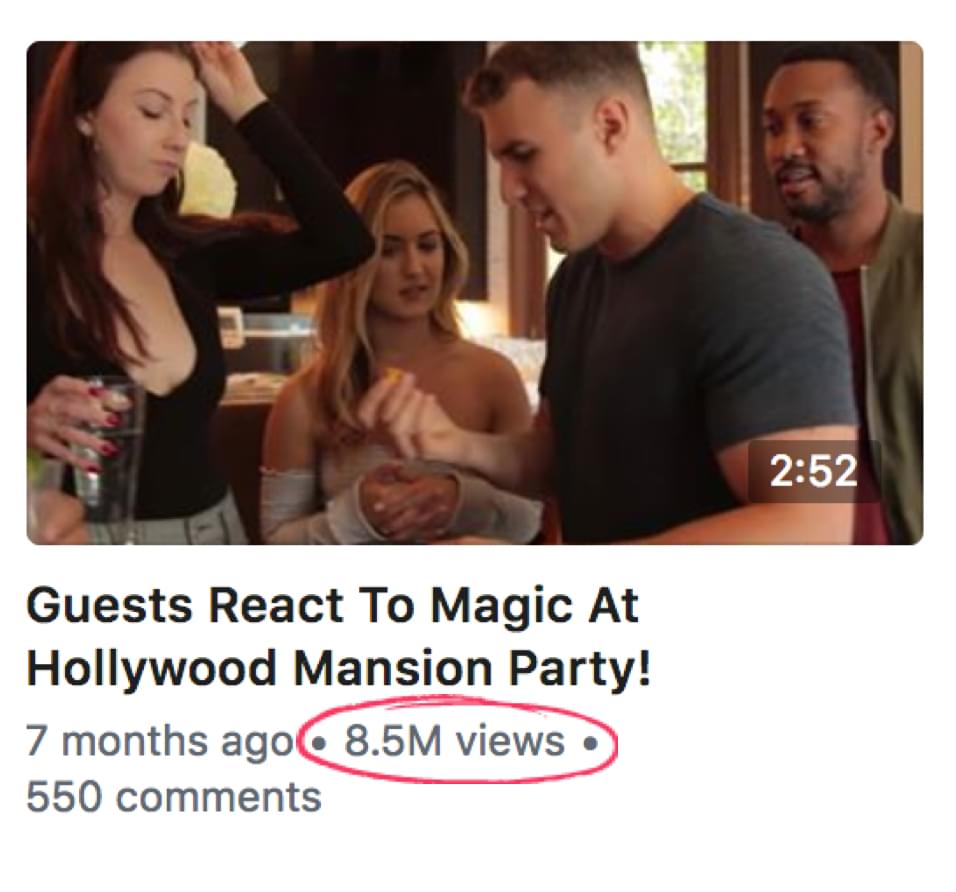Image resolution: width=956 pixels, height=892 pixels.
Task: Click the 2:52 duration badge
Action: 814,471
